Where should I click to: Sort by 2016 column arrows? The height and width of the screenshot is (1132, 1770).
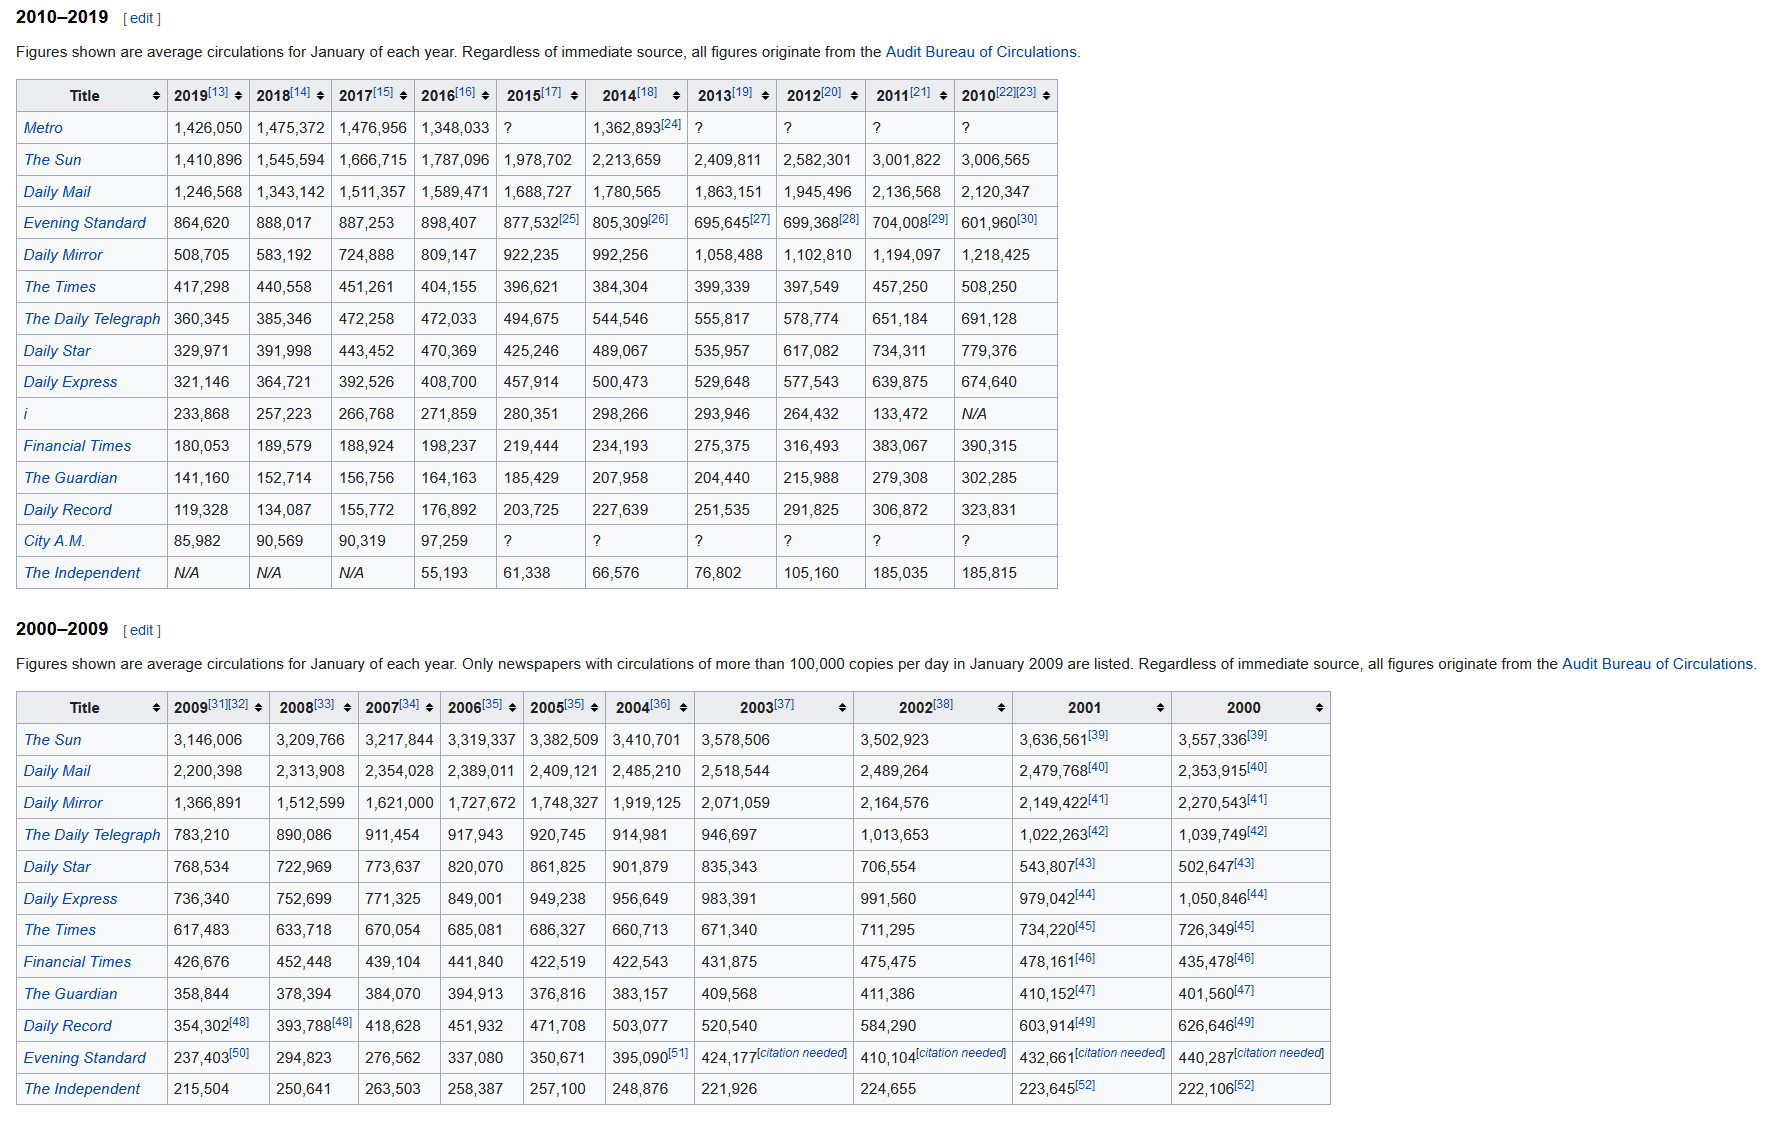485,96
